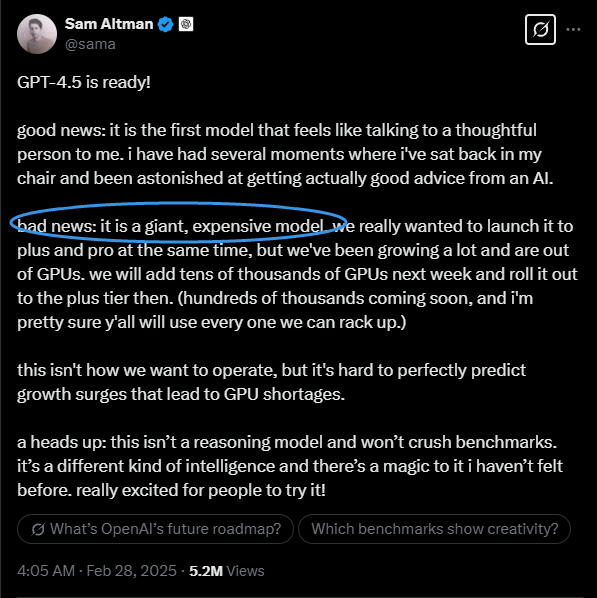
Task: Click the Views label in footer
Action: tap(245, 571)
